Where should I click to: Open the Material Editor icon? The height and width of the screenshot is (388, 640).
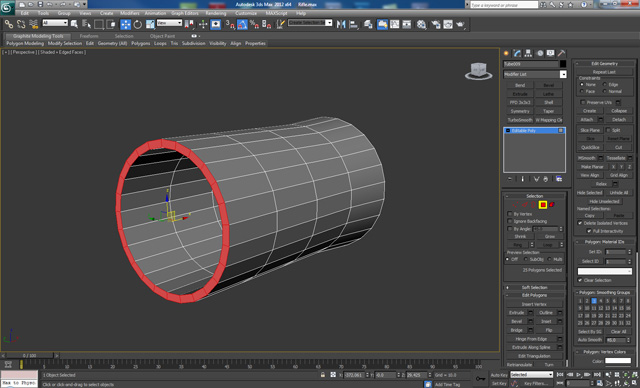coord(422,24)
